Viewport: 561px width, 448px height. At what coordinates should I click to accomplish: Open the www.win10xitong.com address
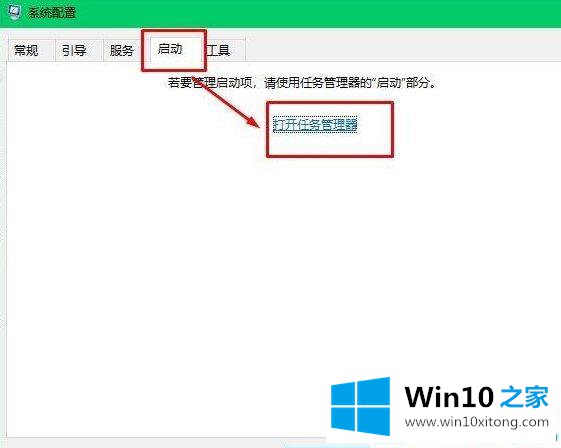pos(477,422)
